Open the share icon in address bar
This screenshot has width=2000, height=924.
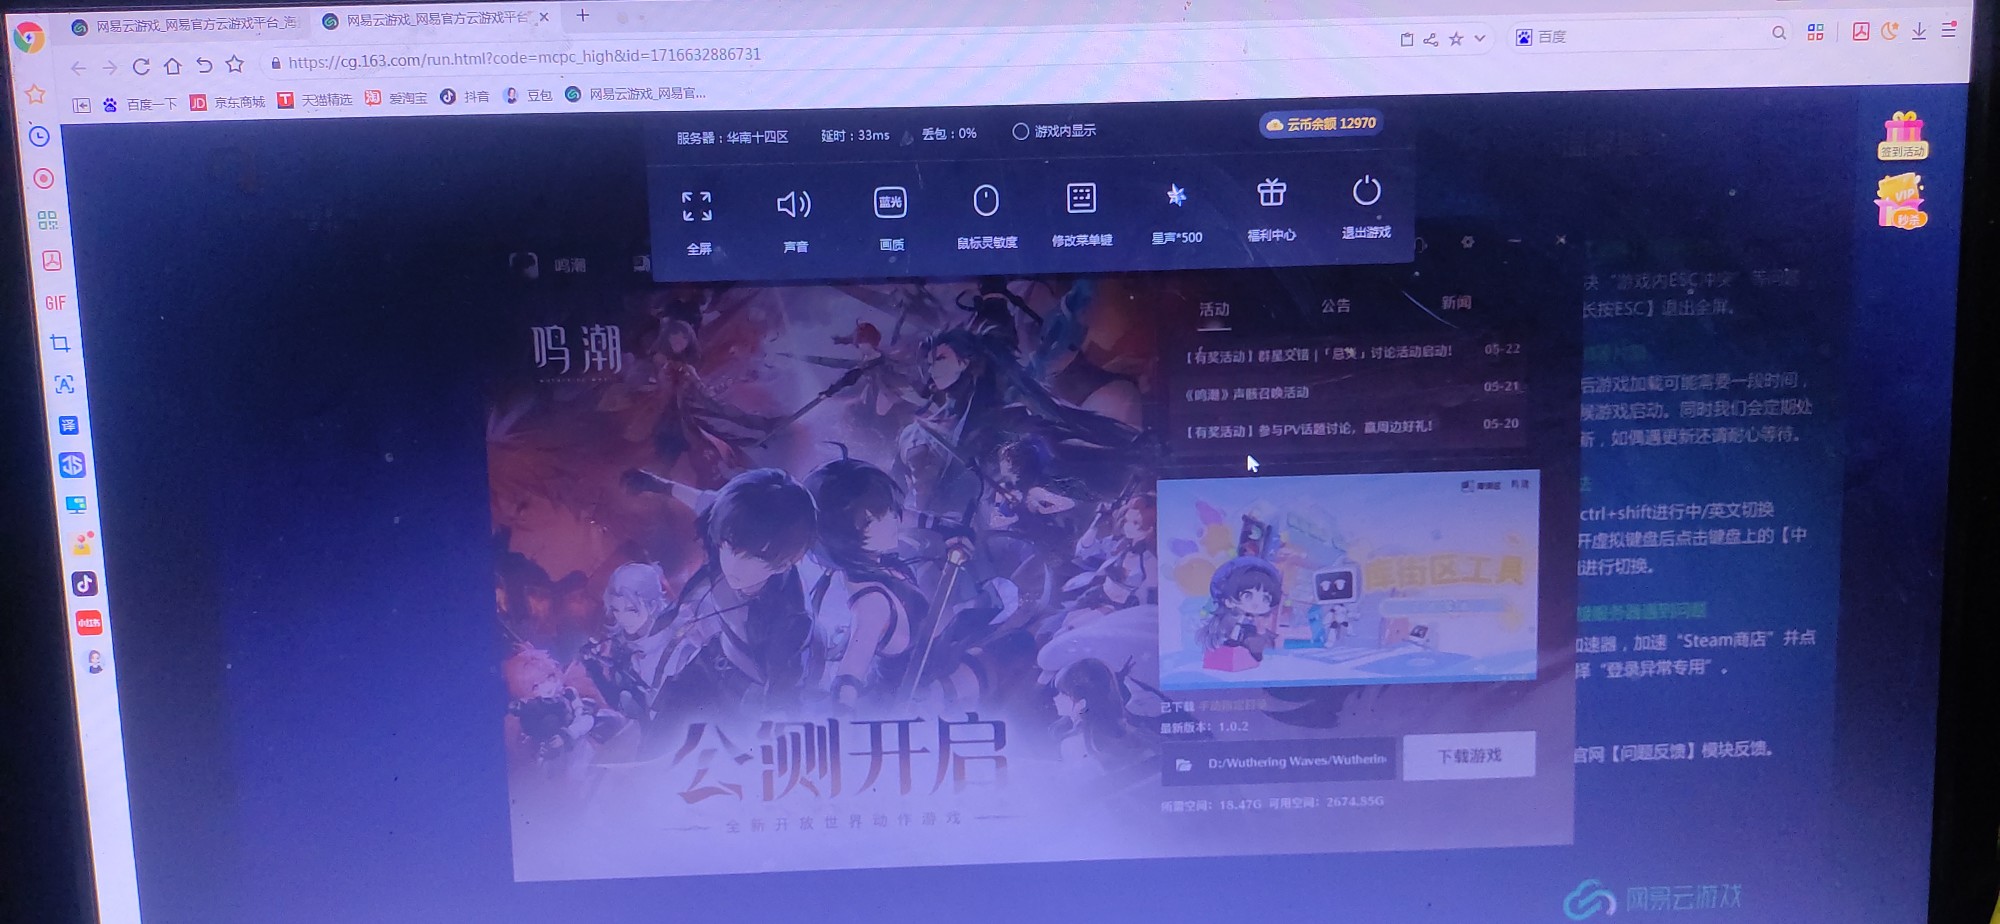coord(1431,39)
